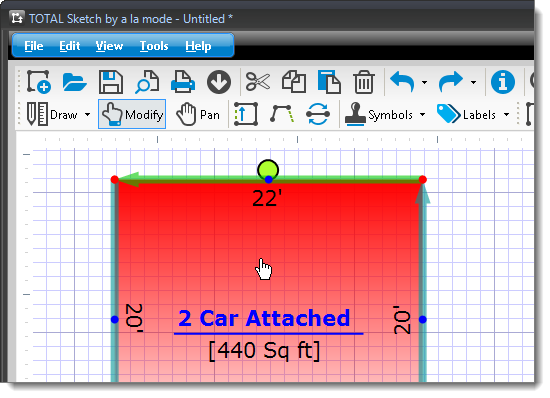Screen dimensions: 550x398
Task: Open the File menu
Action: click(34, 46)
